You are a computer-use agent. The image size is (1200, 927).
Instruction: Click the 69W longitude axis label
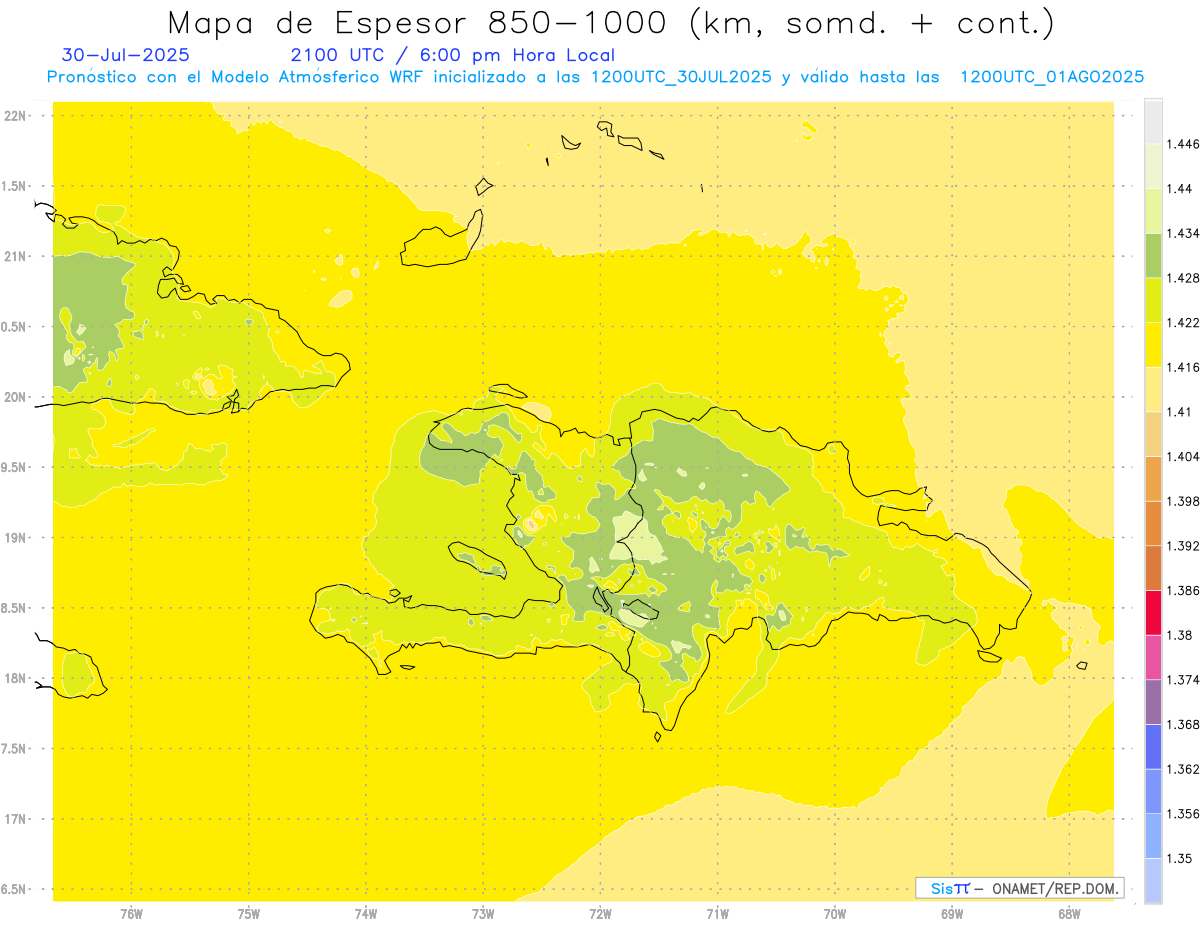952,913
